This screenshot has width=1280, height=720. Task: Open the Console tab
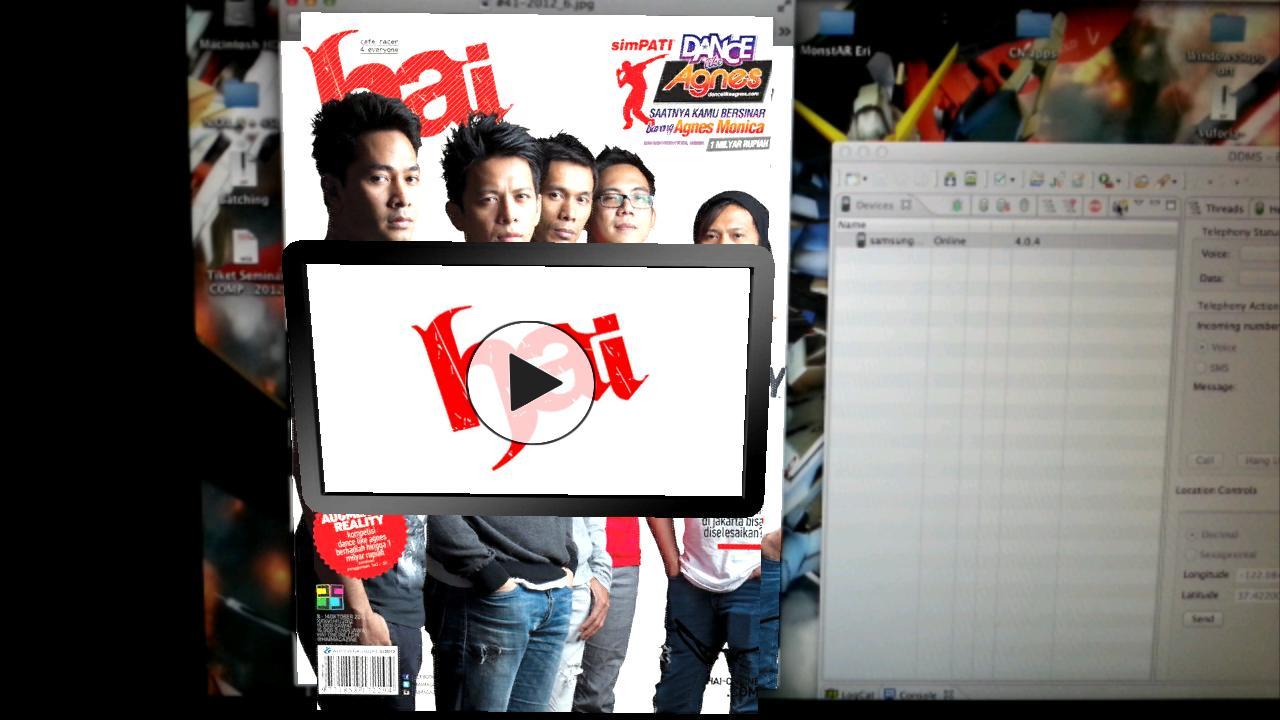pyautogui.click(x=918, y=693)
